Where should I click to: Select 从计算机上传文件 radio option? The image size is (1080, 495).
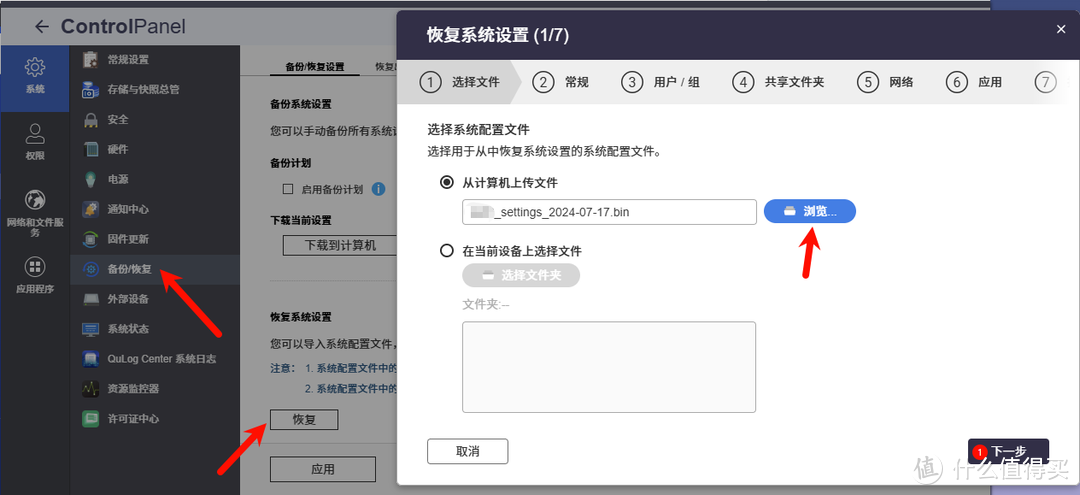pyautogui.click(x=447, y=183)
